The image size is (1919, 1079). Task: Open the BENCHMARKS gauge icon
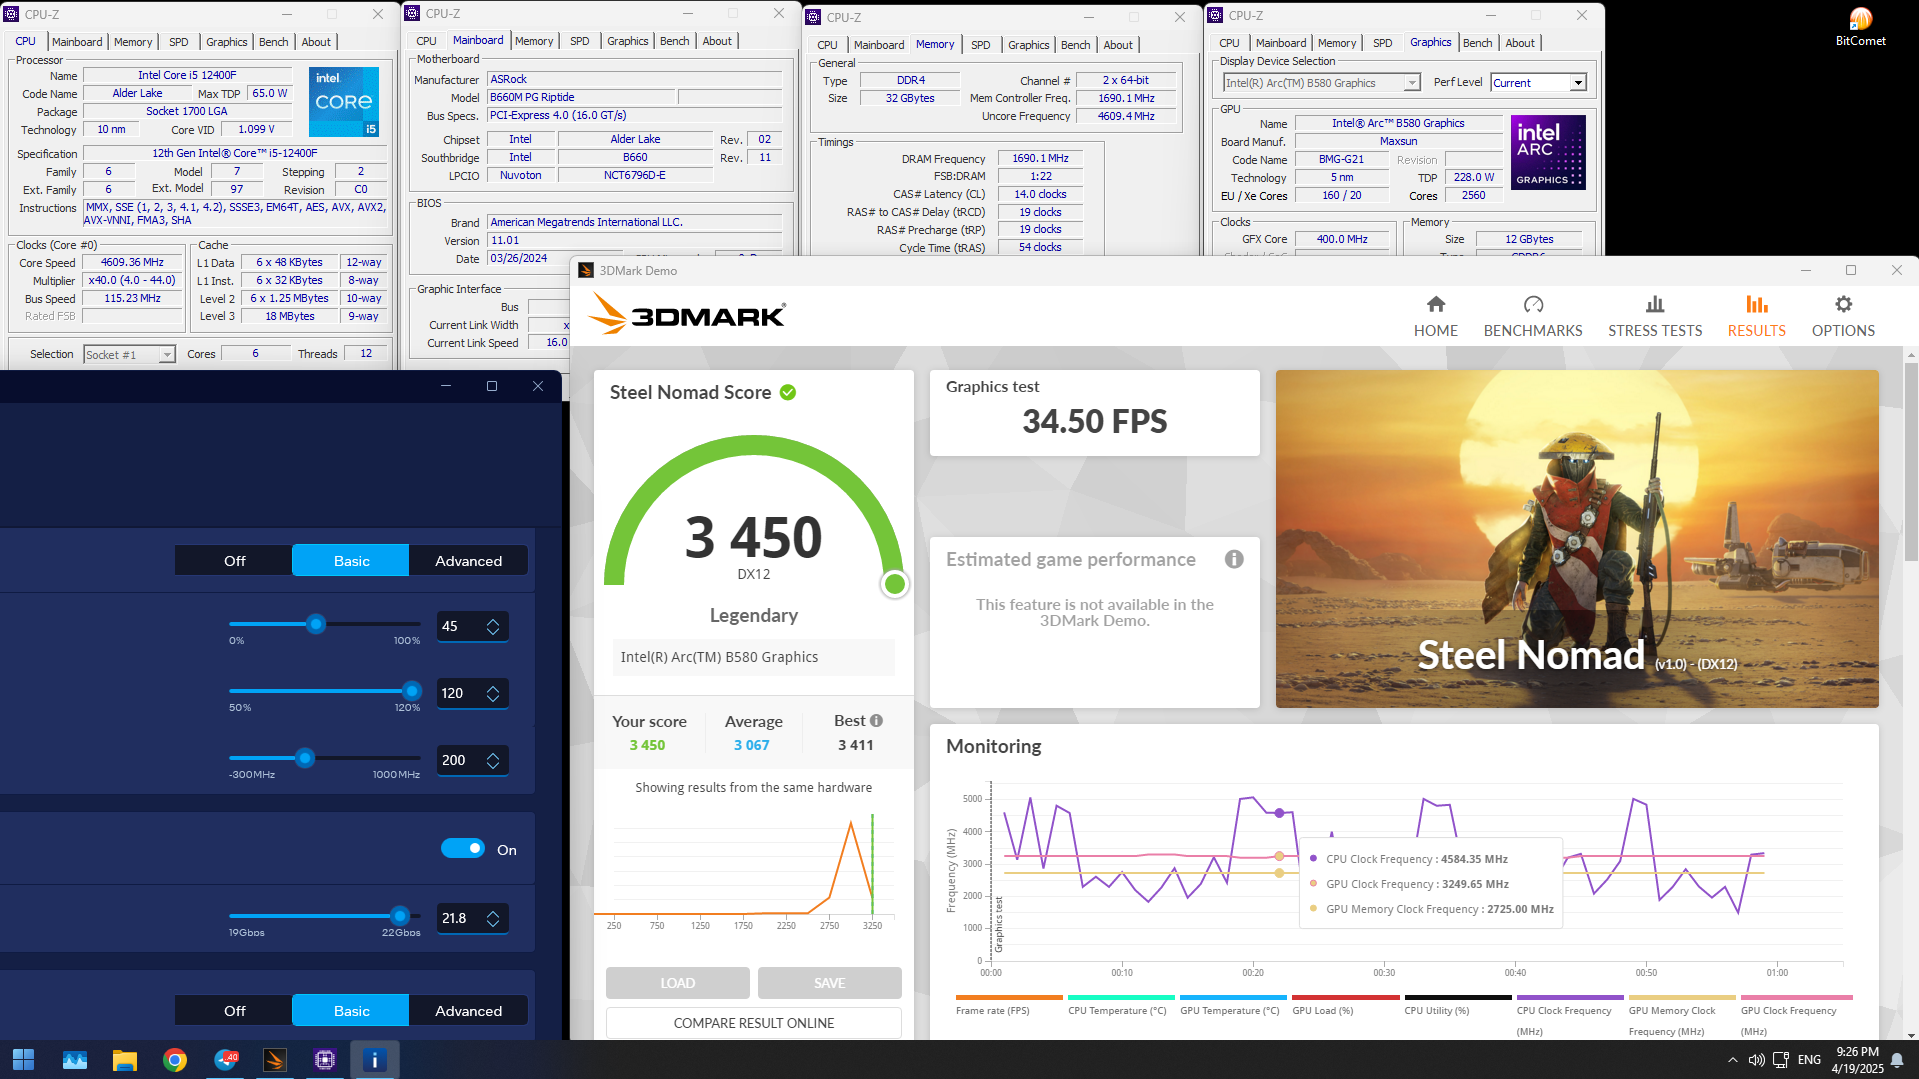(1533, 304)
